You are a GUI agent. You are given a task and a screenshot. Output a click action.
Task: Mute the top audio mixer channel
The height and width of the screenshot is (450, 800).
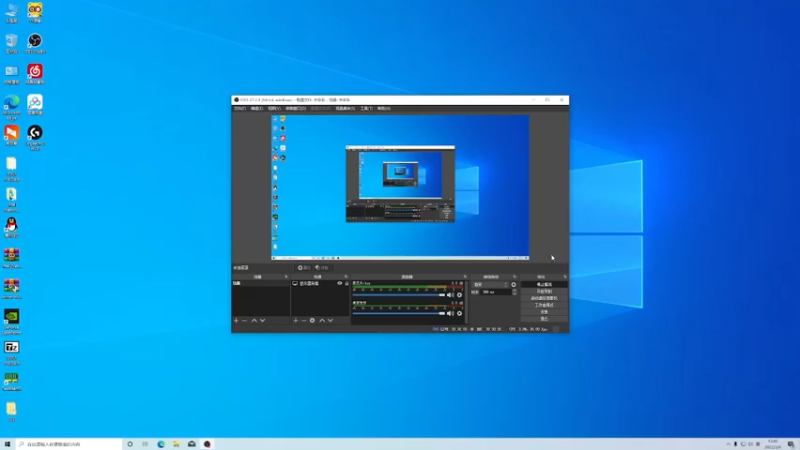coord(450,295)
